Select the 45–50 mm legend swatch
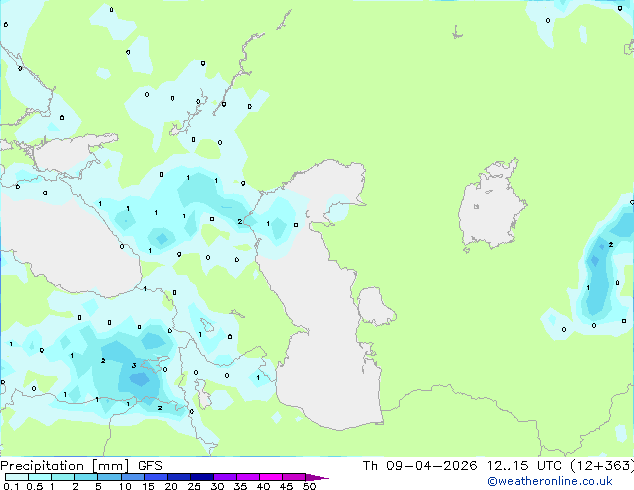Screen dimensions: 634x490 294,477
